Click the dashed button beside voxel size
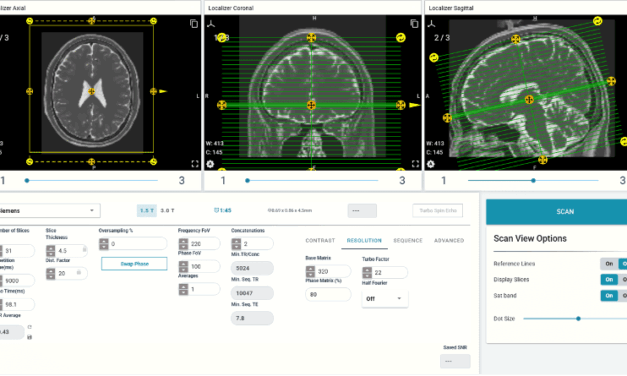 pos(362,210)
